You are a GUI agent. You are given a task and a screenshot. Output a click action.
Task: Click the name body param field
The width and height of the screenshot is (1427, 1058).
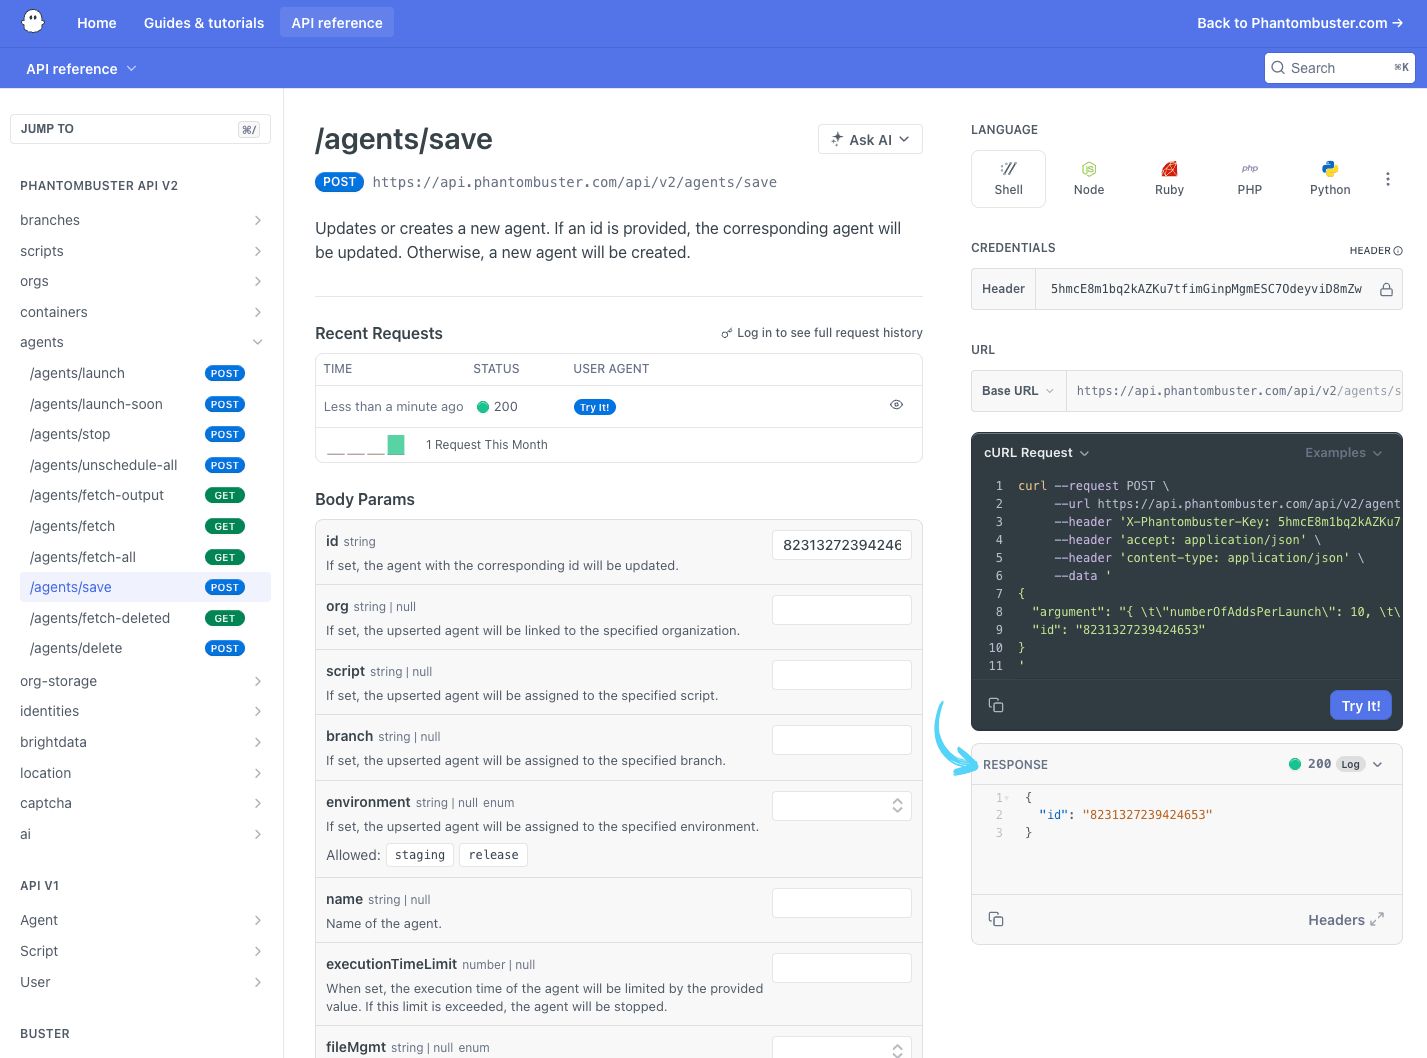[x=842, y=903]
